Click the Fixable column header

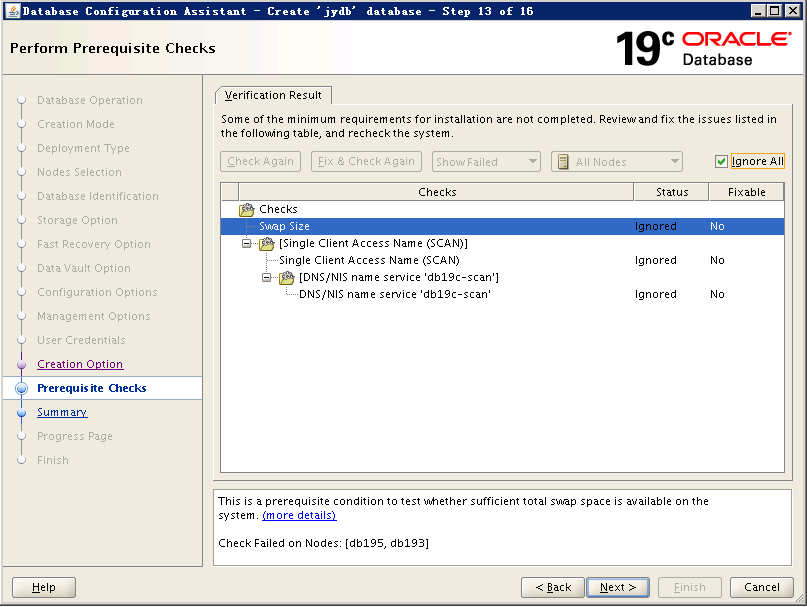pos(746,192)
